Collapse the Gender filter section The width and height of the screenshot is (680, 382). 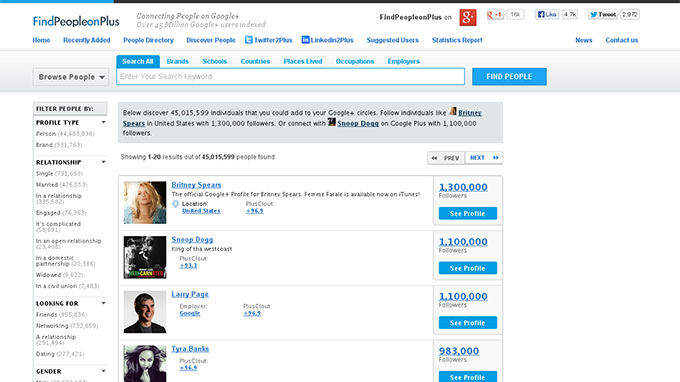[x=104, y=371]
